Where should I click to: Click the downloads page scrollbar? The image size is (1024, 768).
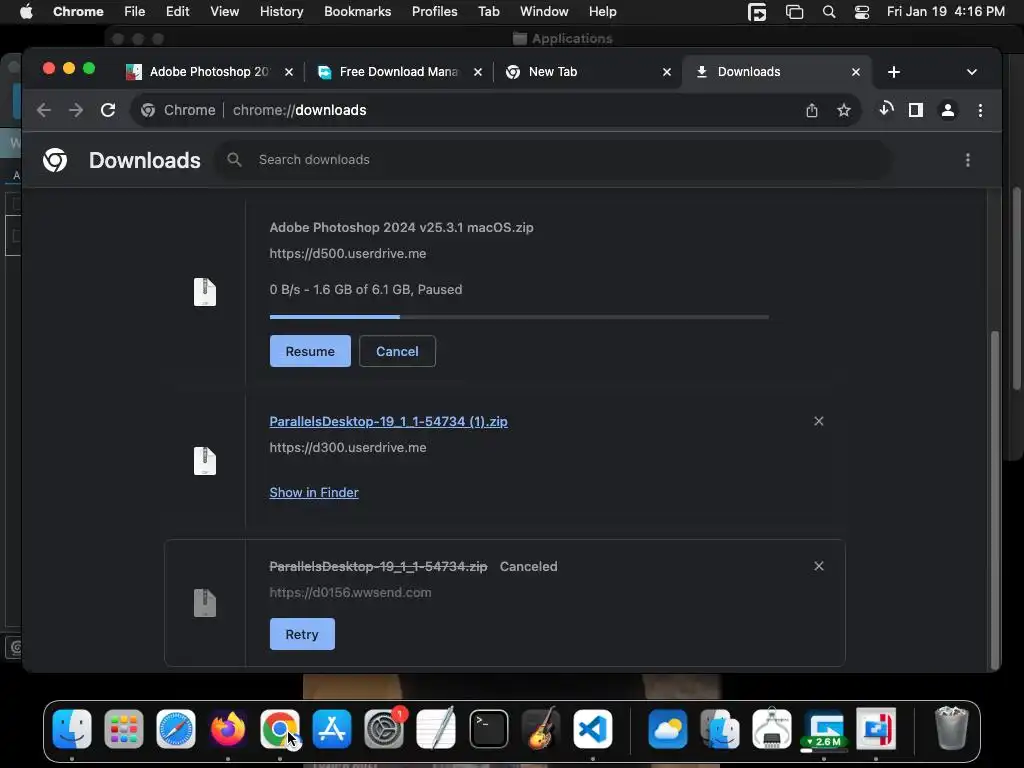(995, 500)
